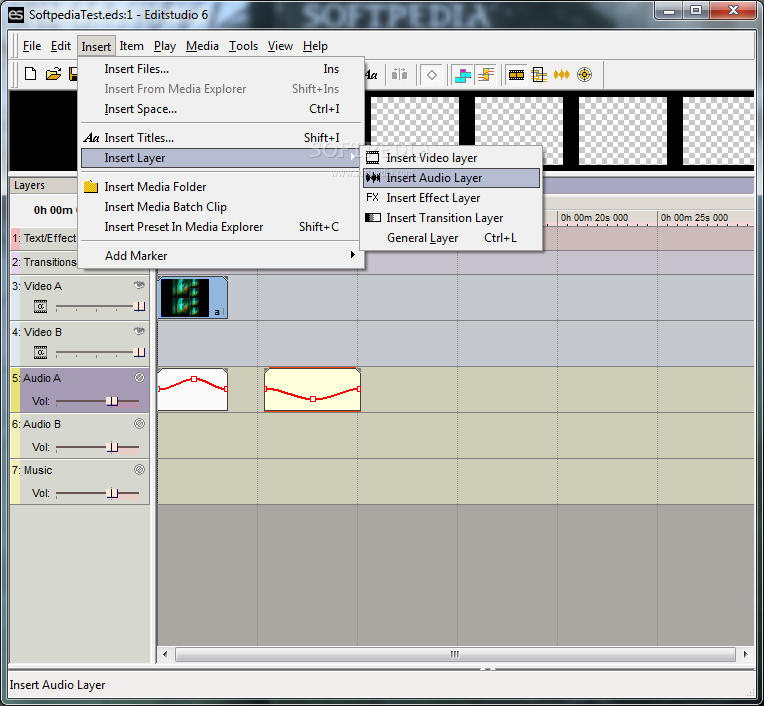Toggle the eye visibility icon for Video B

point(139,331)
